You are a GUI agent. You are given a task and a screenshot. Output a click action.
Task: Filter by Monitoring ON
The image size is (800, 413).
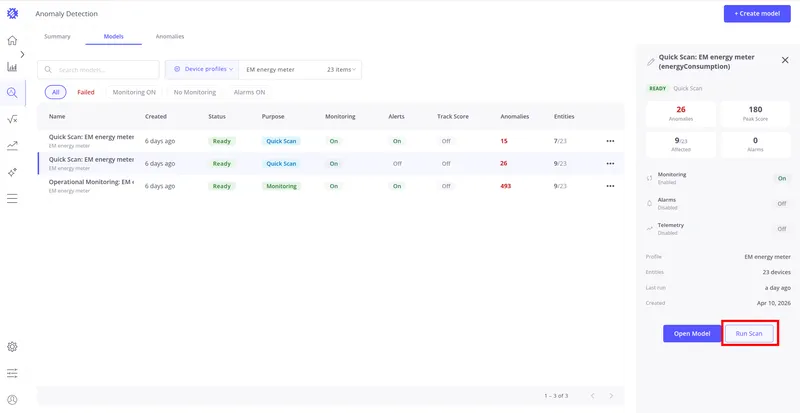point(134,92)
